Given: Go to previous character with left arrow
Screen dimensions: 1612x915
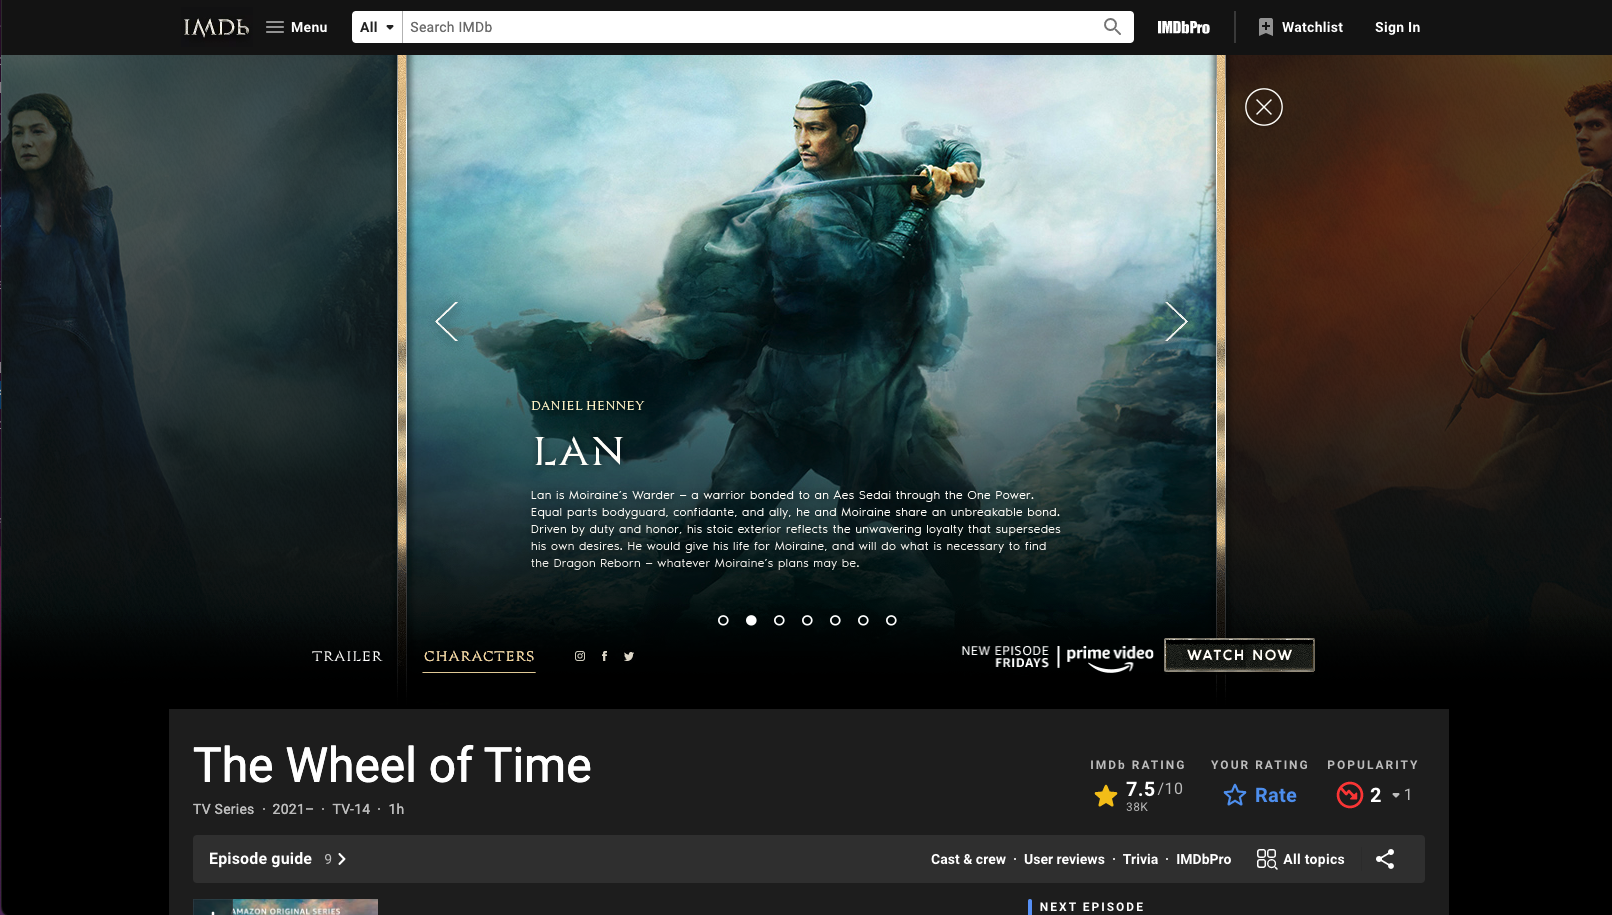Looking at the screenshot, I should (x=447, y=321).
